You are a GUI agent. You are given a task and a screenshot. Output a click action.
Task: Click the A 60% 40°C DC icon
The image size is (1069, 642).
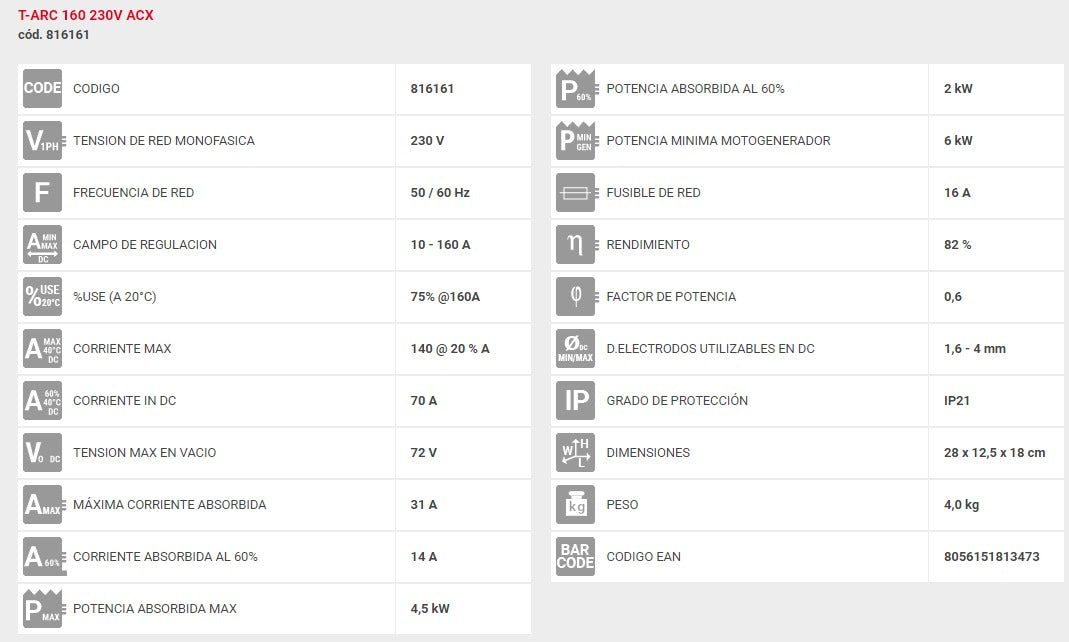point(42,401)
